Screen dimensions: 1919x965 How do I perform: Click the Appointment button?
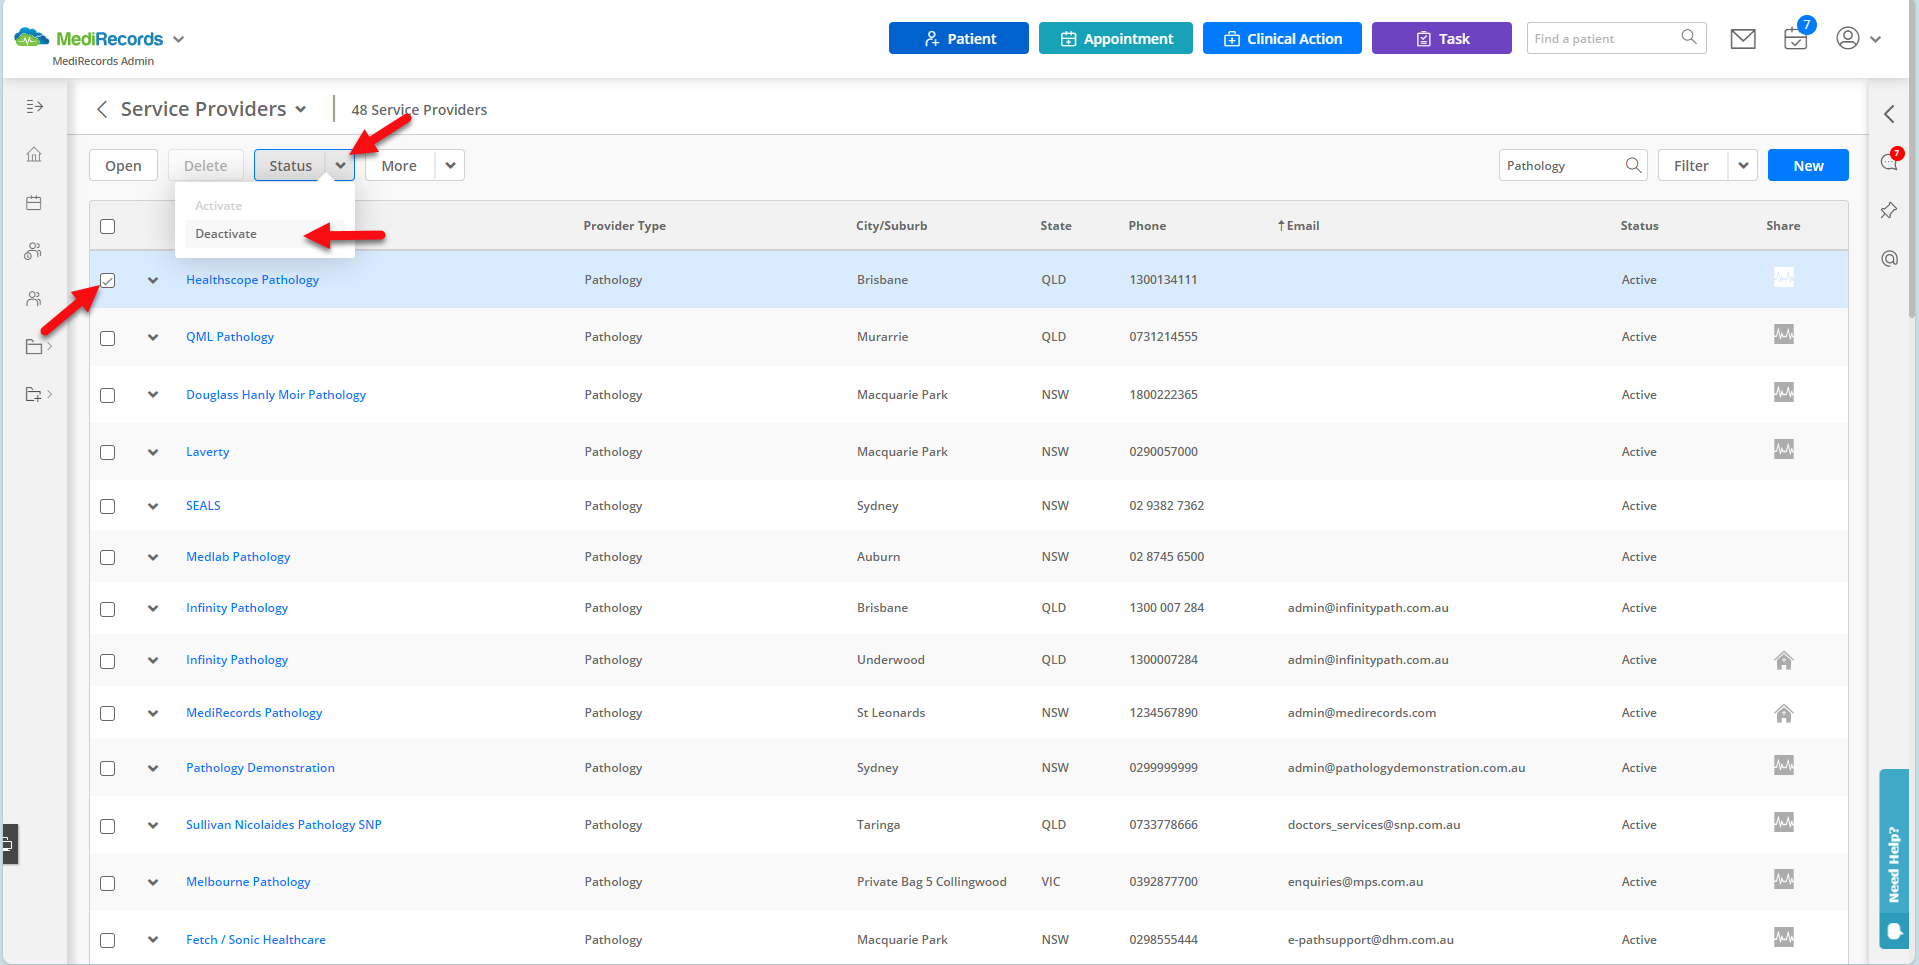point(1115,38)
